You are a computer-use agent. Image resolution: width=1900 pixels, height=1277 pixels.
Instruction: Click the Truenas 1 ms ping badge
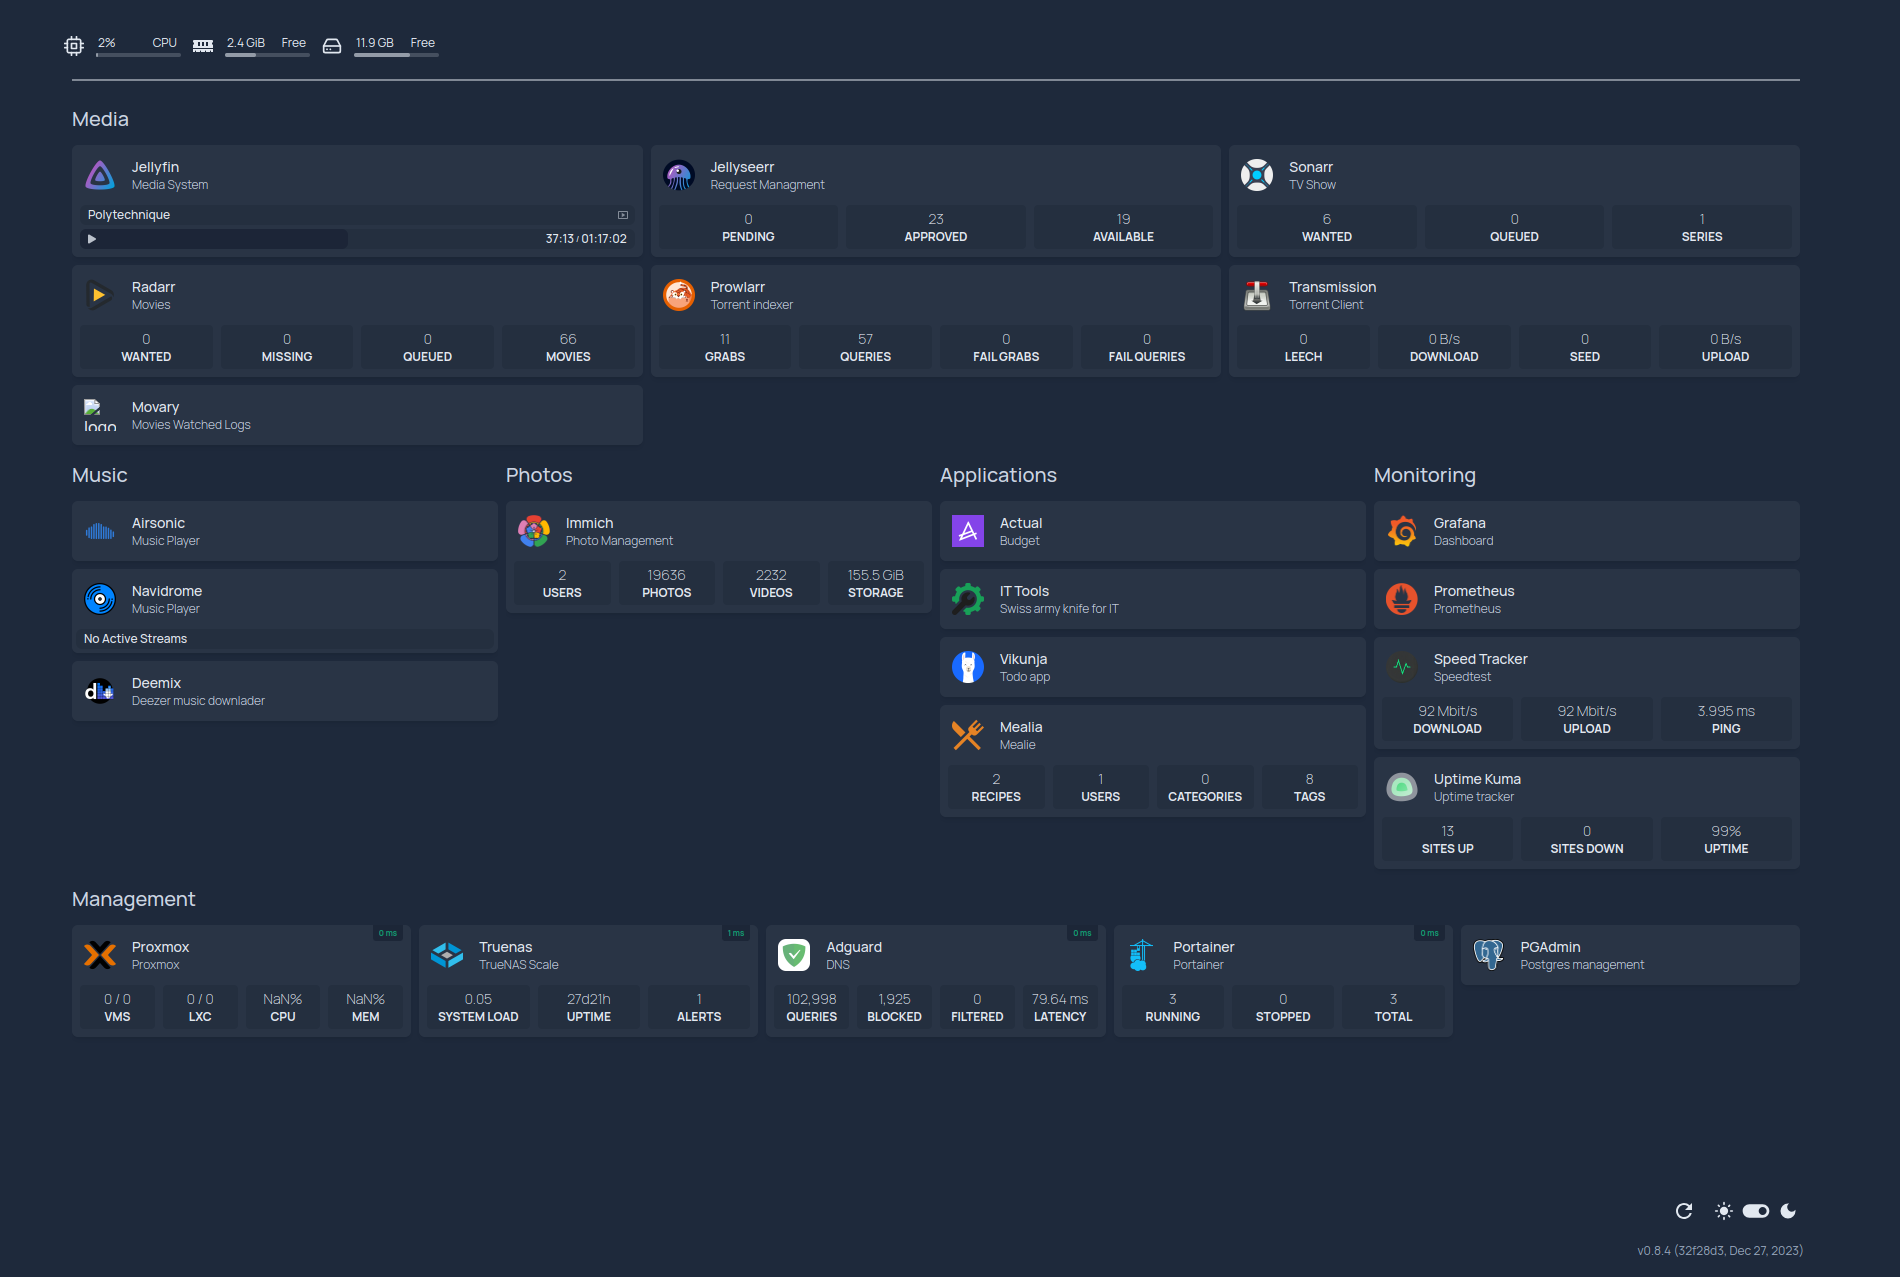point(736,933)
